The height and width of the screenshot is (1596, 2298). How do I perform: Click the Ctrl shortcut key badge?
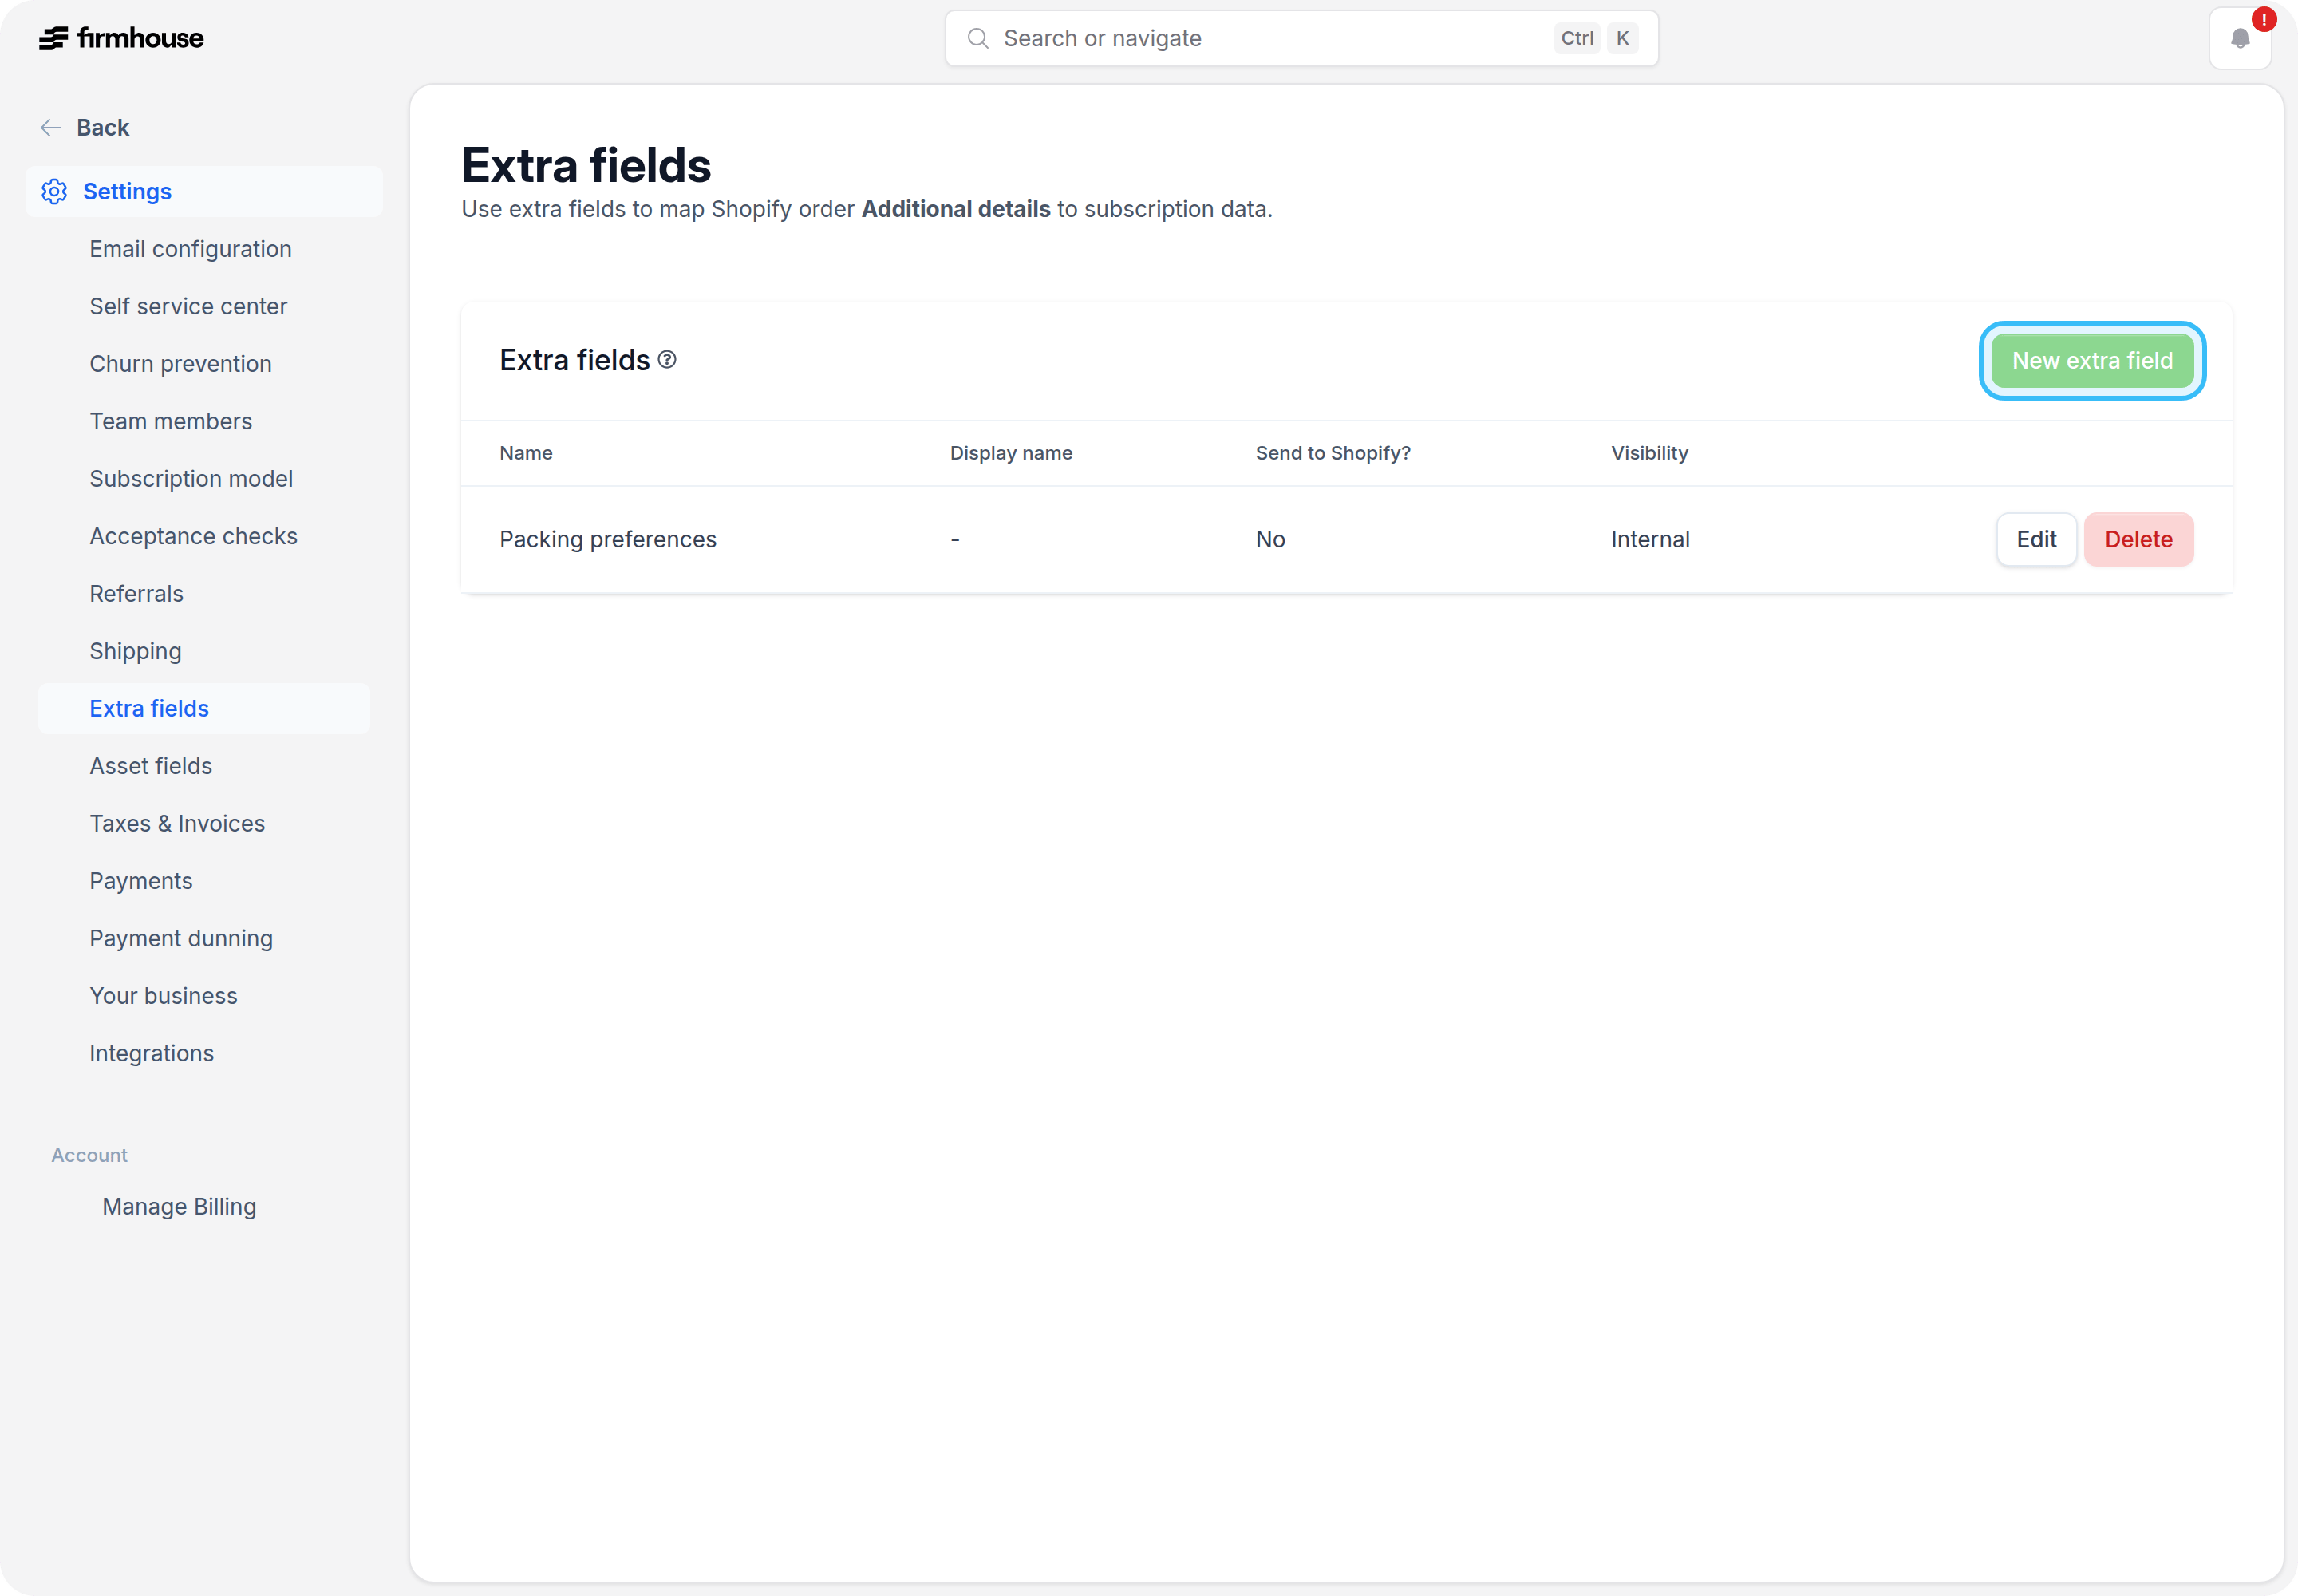[x=1577, y=38]
